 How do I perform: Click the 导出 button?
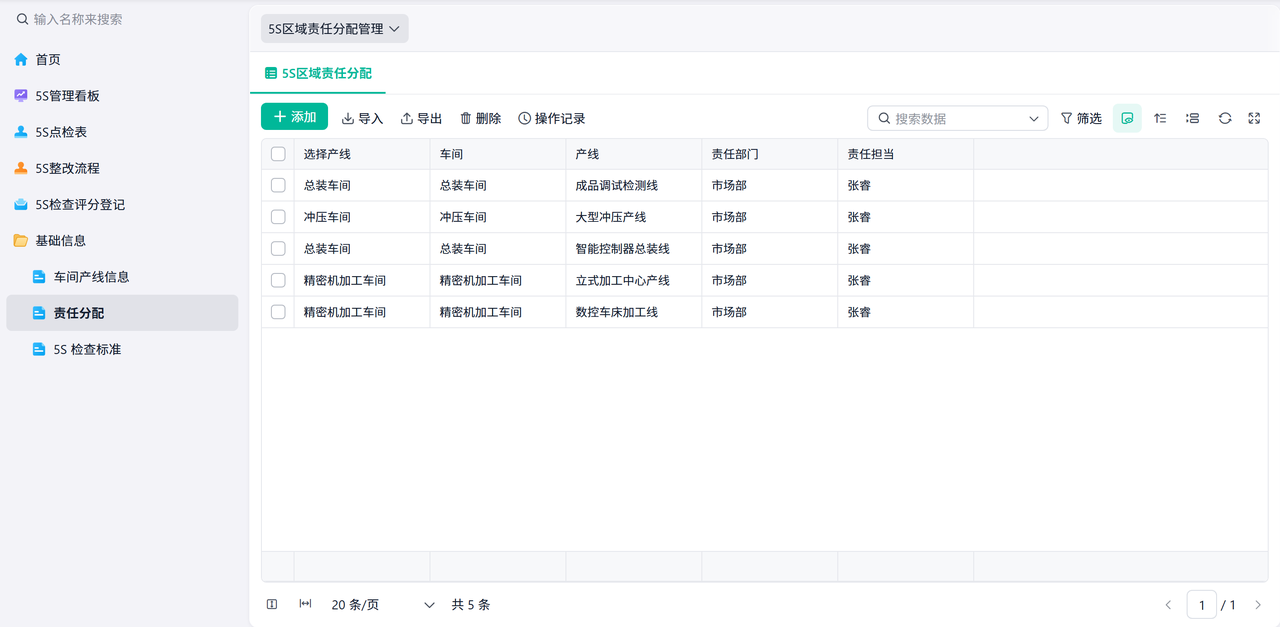421,118
